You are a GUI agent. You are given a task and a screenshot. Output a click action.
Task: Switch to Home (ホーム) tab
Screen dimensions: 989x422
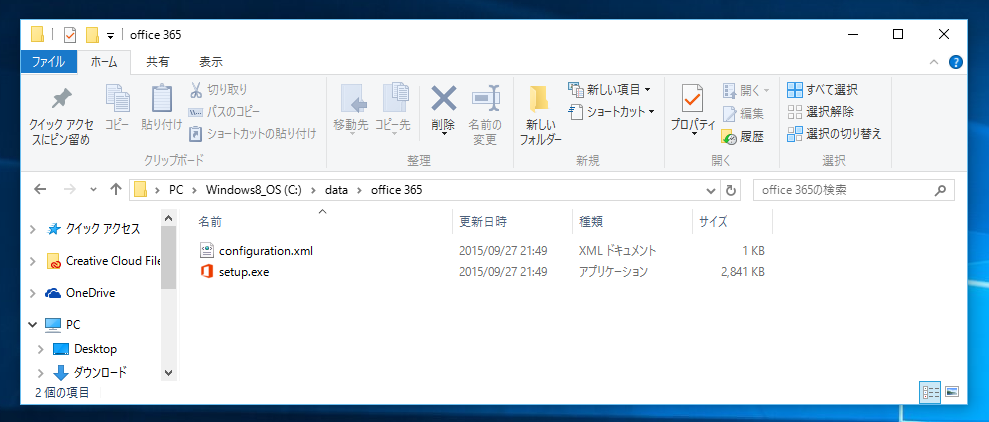[x=104, y=62]
